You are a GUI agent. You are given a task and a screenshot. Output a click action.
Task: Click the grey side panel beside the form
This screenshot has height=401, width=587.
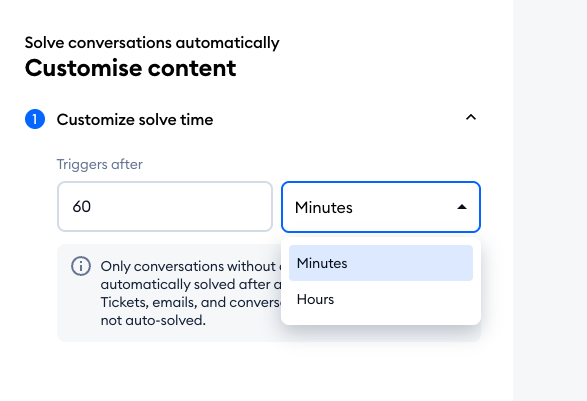click(x=550, y=200)
